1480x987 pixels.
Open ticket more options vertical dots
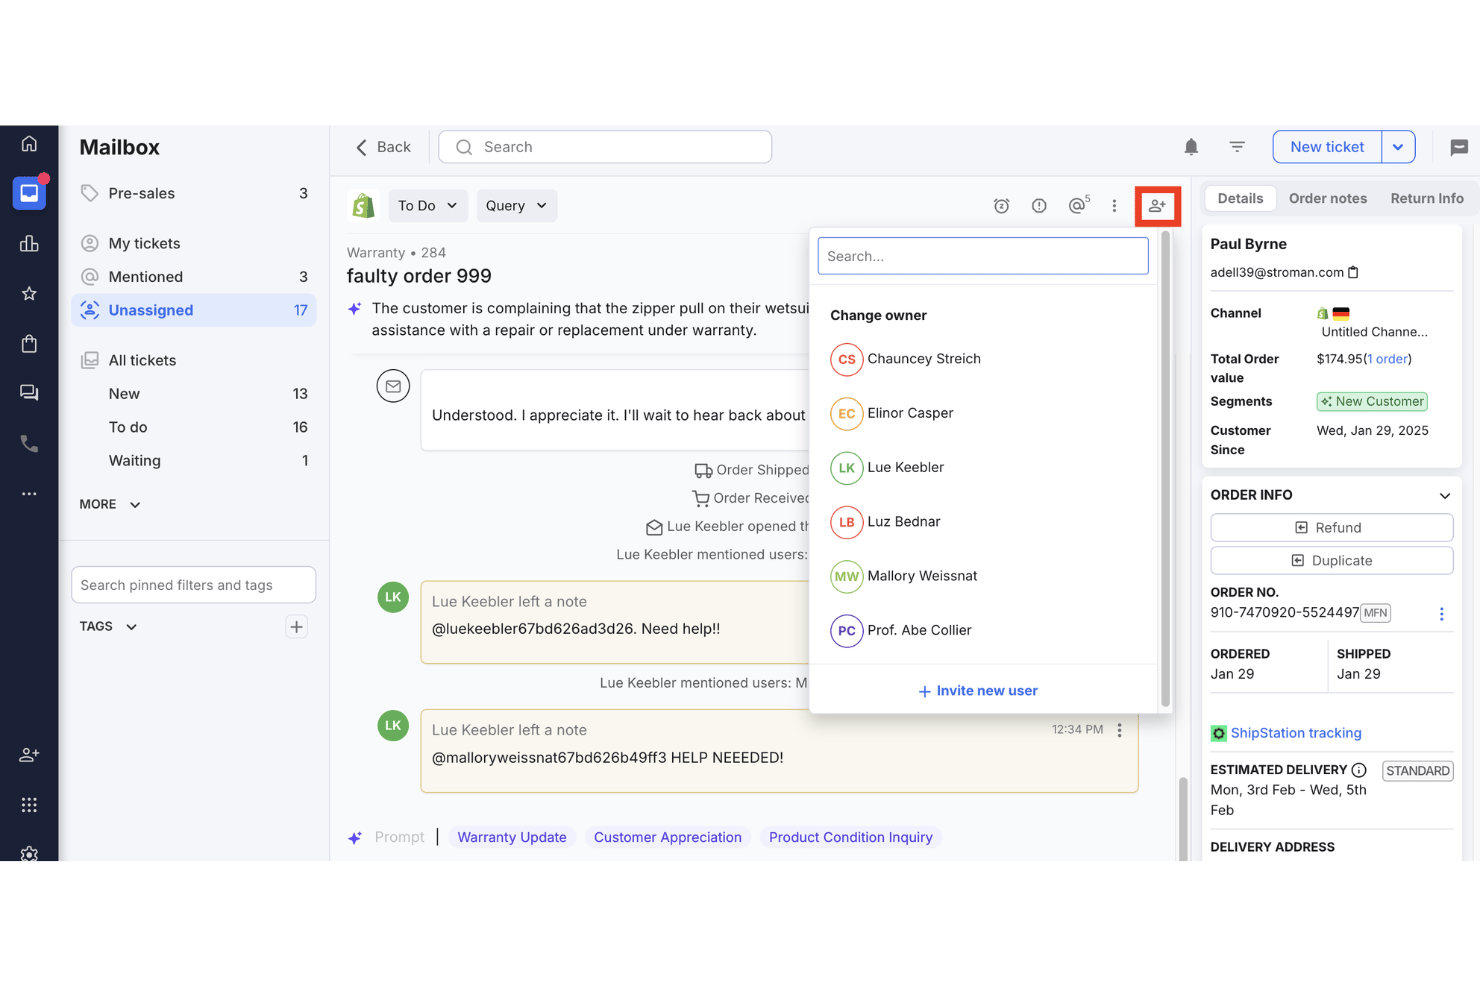(x=1114, y=206)
